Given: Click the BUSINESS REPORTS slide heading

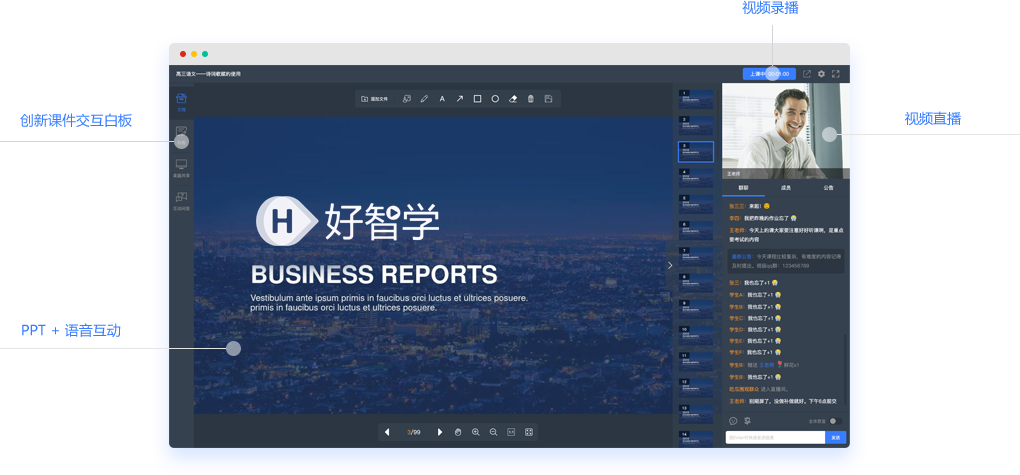Looking at the screenshot, I should coord(374,275).
